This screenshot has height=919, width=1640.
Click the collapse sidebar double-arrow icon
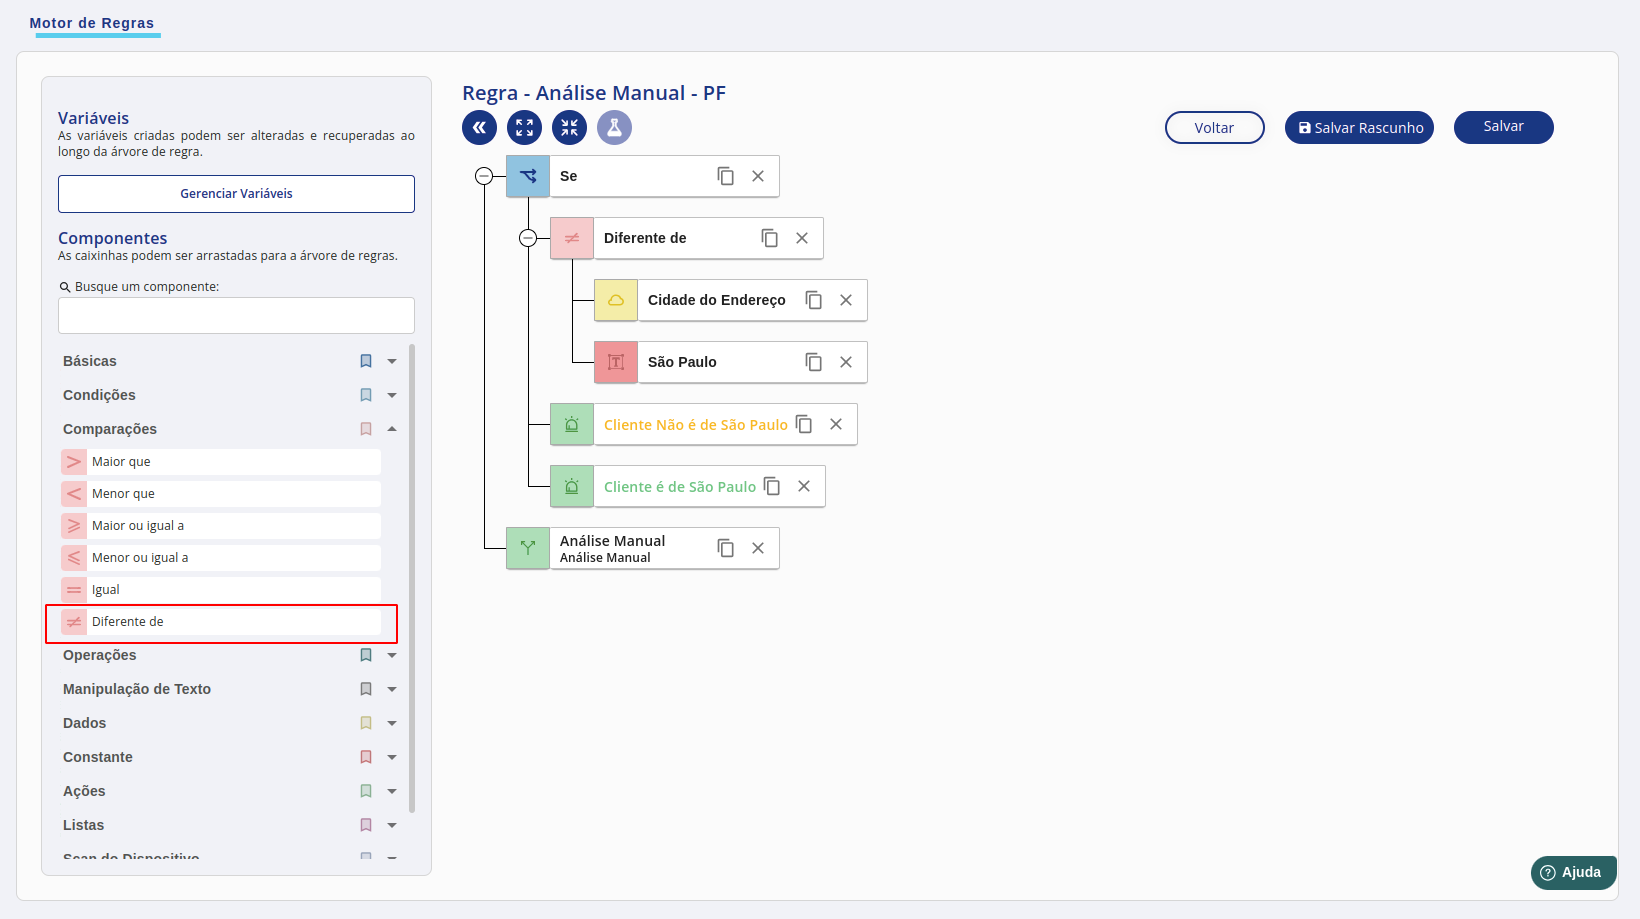[479, 127]
